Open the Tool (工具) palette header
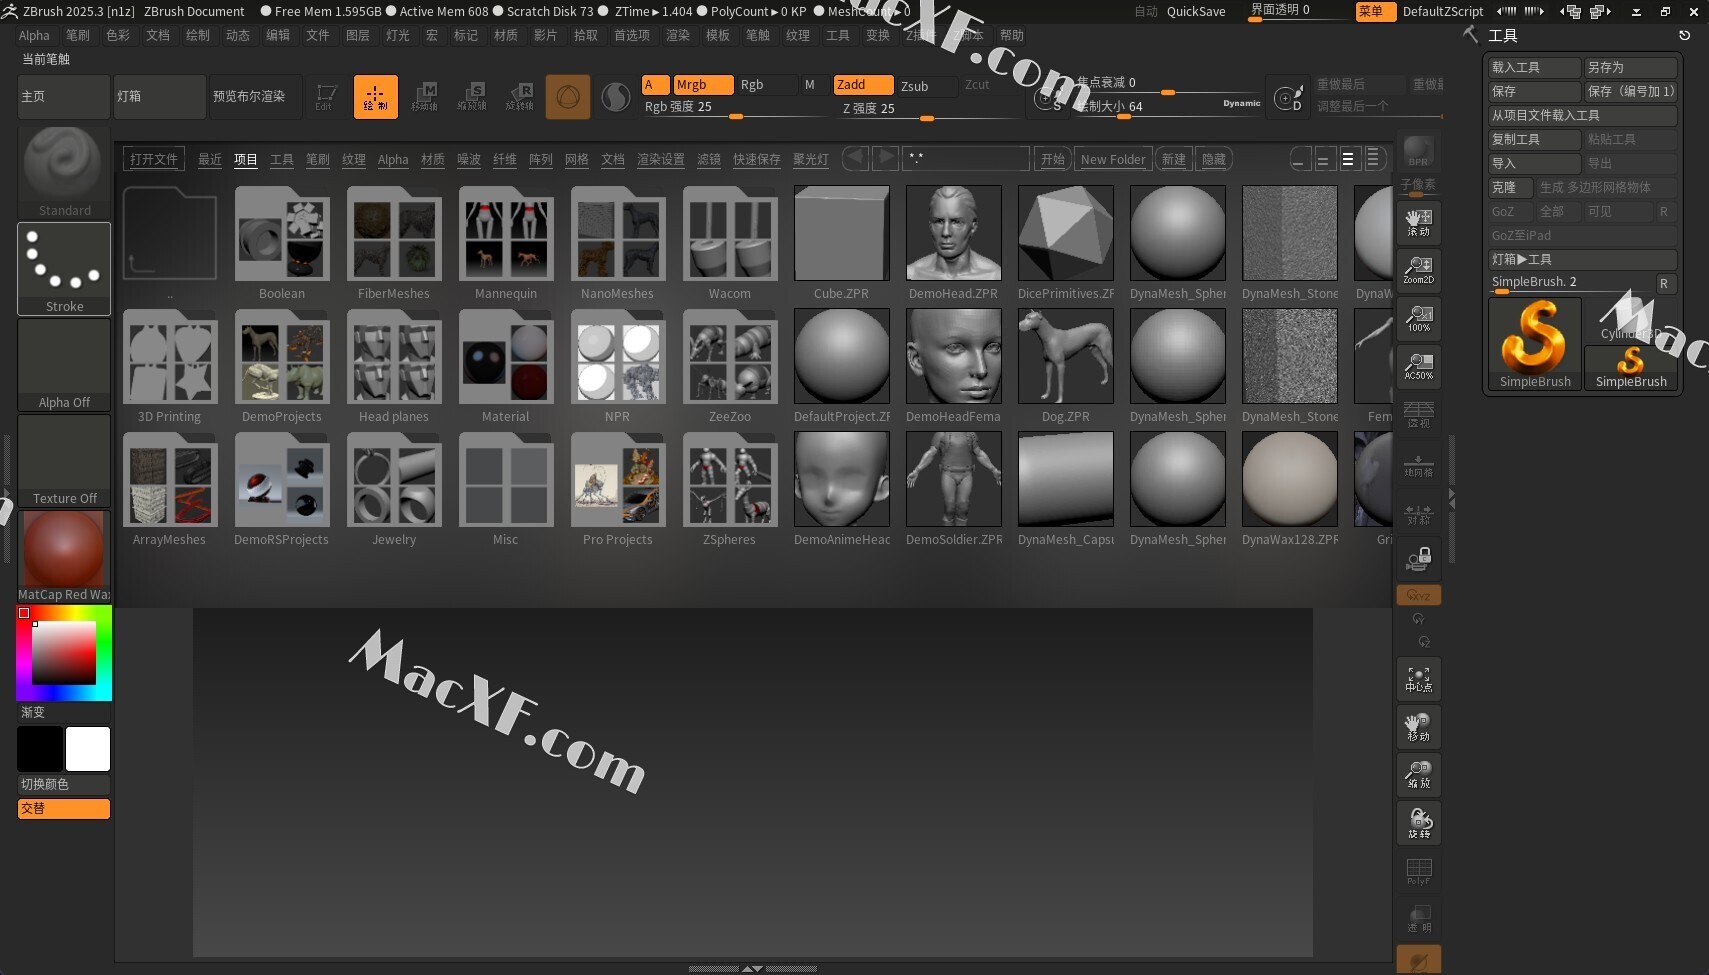 point(1503,35)
